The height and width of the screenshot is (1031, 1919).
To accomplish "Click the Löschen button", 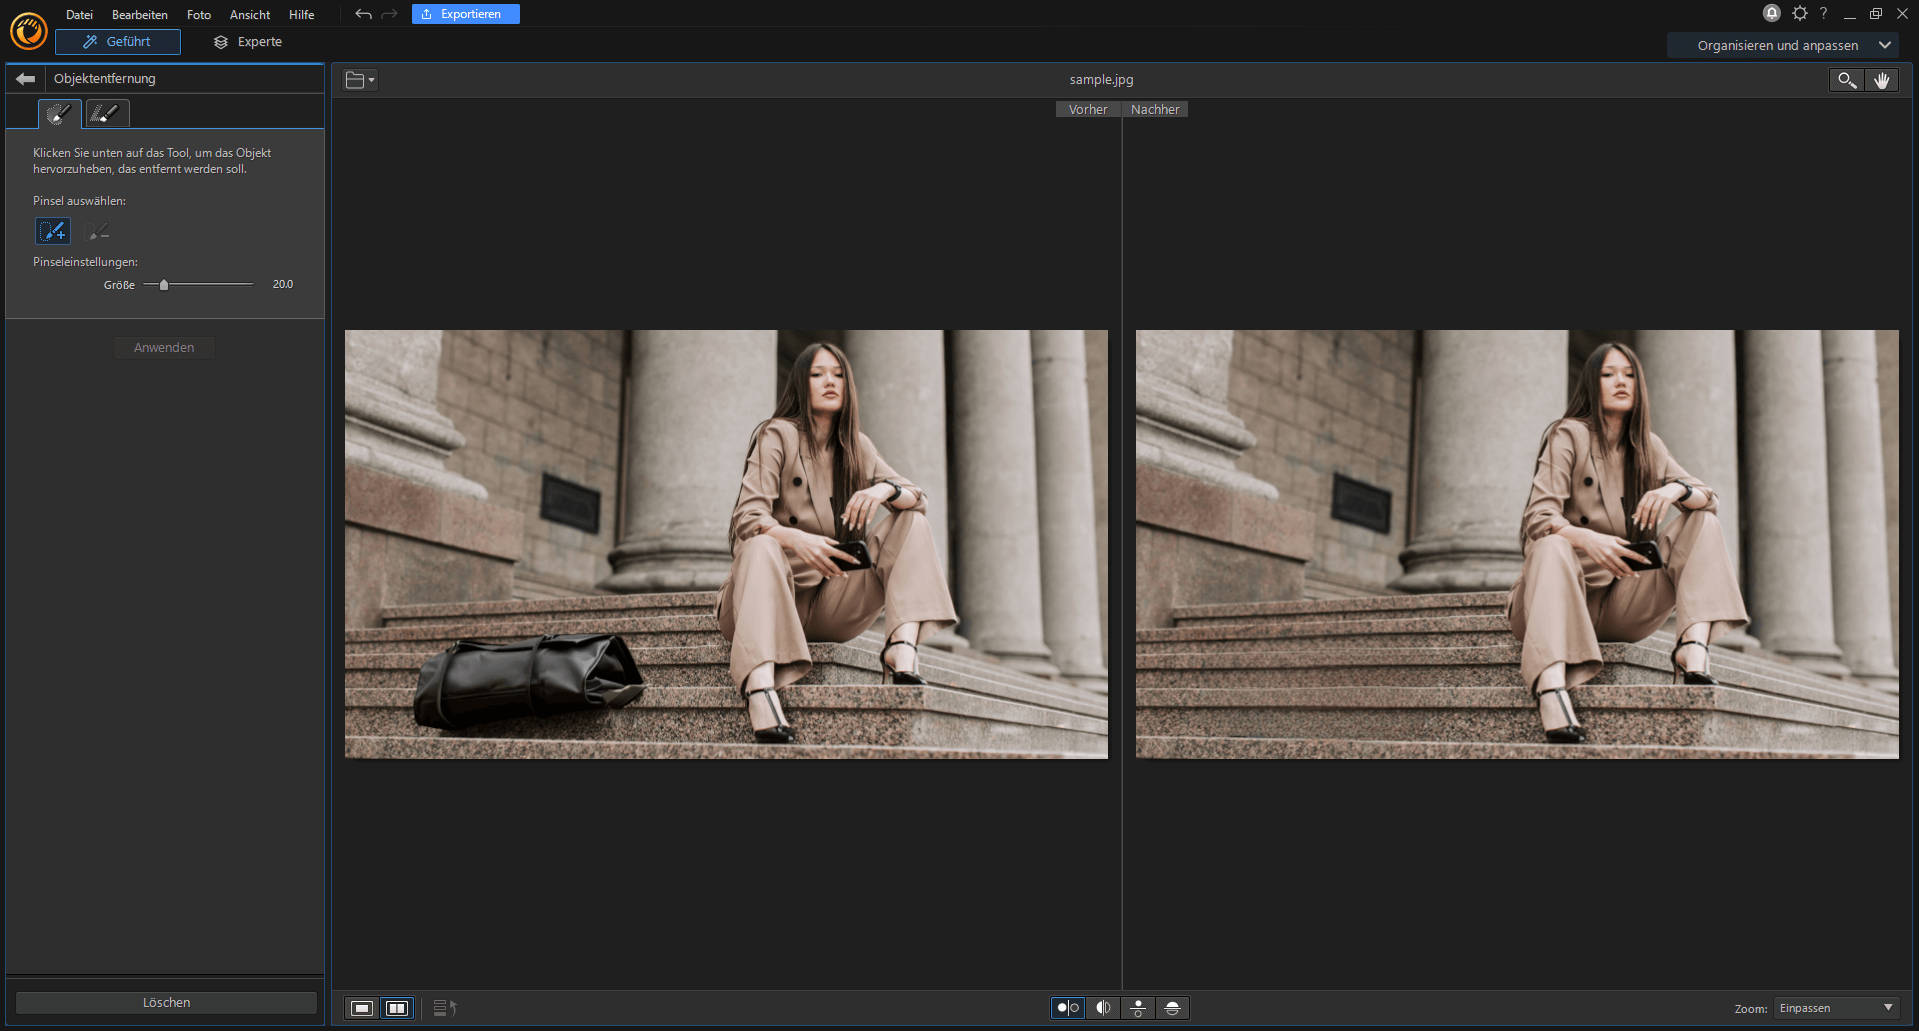I will [x=165, y=1002].
